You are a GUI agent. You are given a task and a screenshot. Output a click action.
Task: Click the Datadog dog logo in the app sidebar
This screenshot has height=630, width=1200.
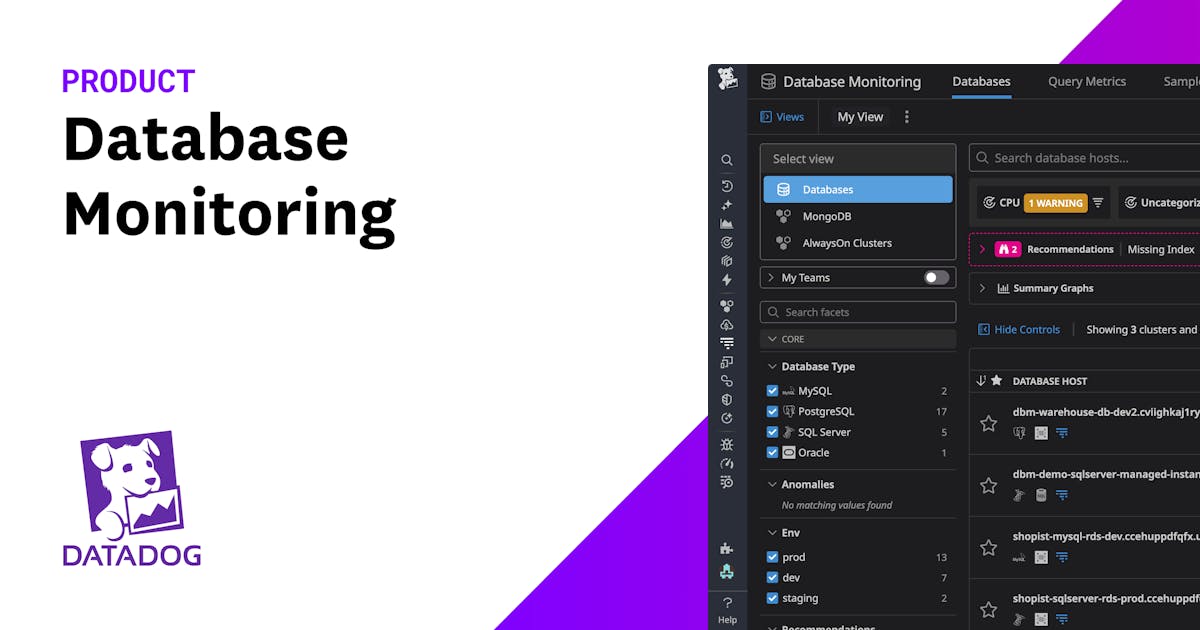coord(727,80)
